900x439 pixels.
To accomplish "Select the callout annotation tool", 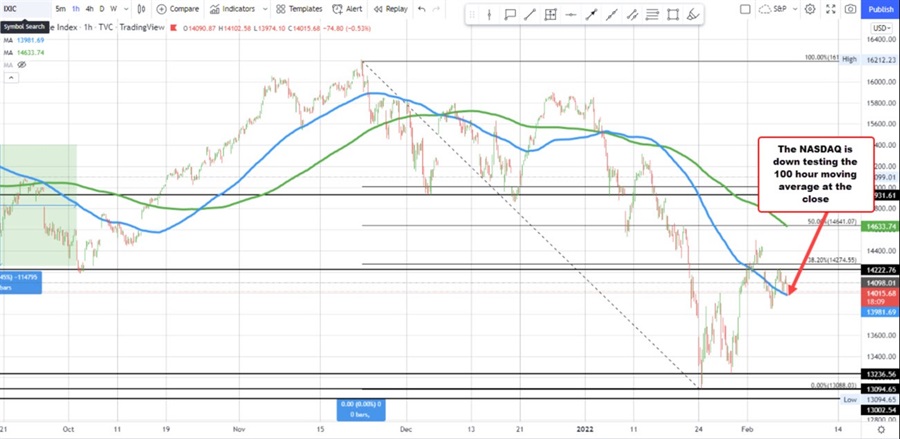I will 509,15.
